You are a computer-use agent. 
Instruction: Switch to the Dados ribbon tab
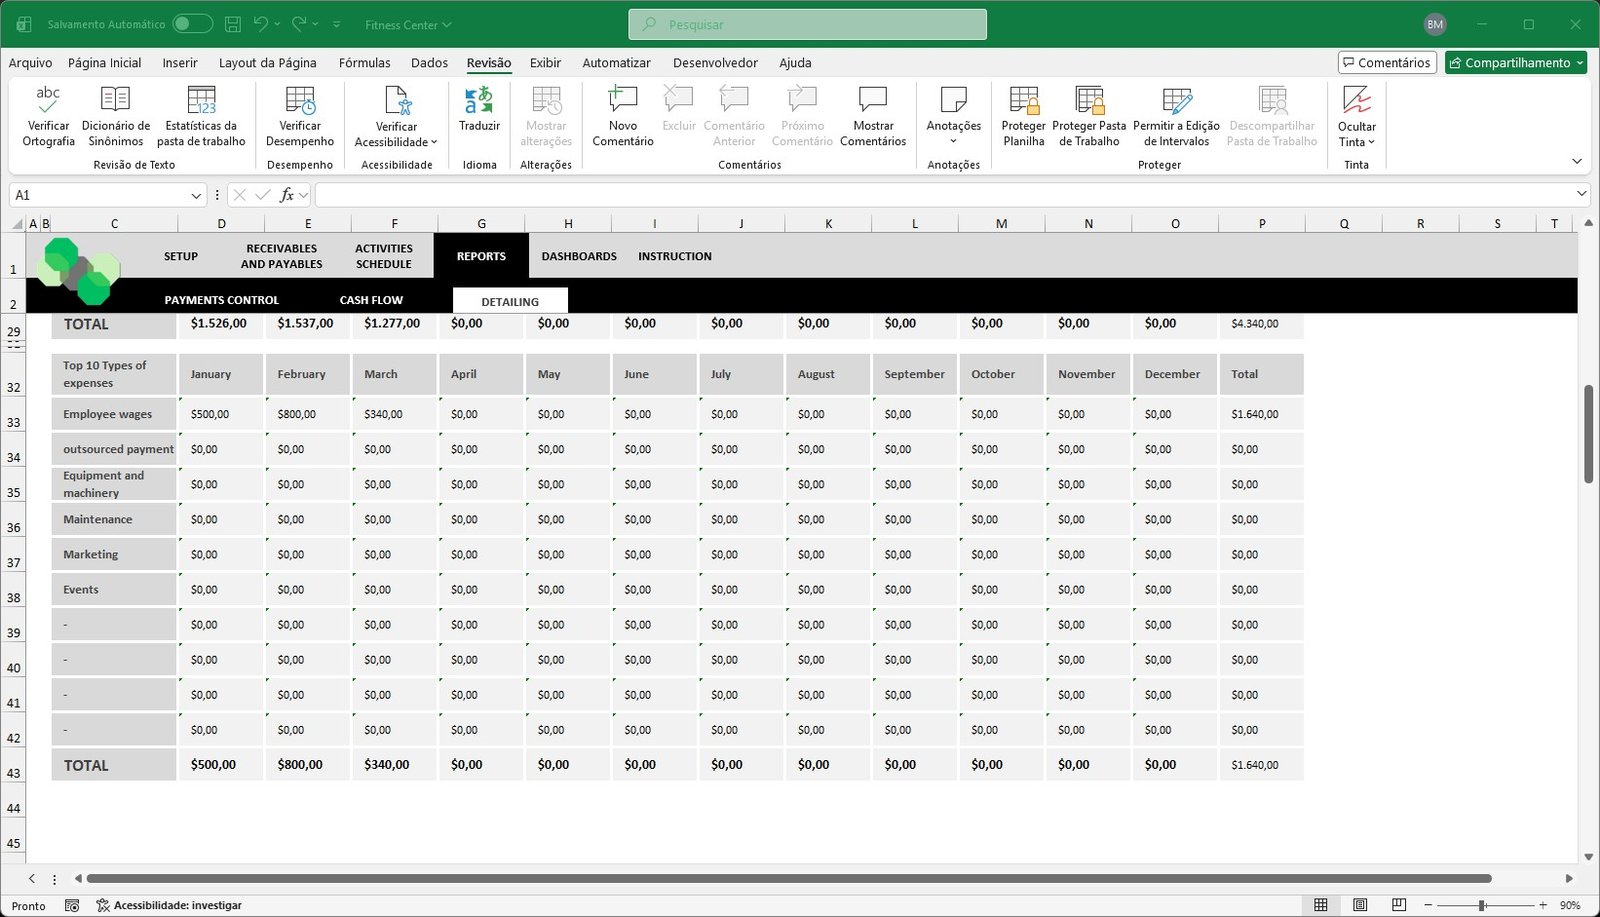pos(429,63)
